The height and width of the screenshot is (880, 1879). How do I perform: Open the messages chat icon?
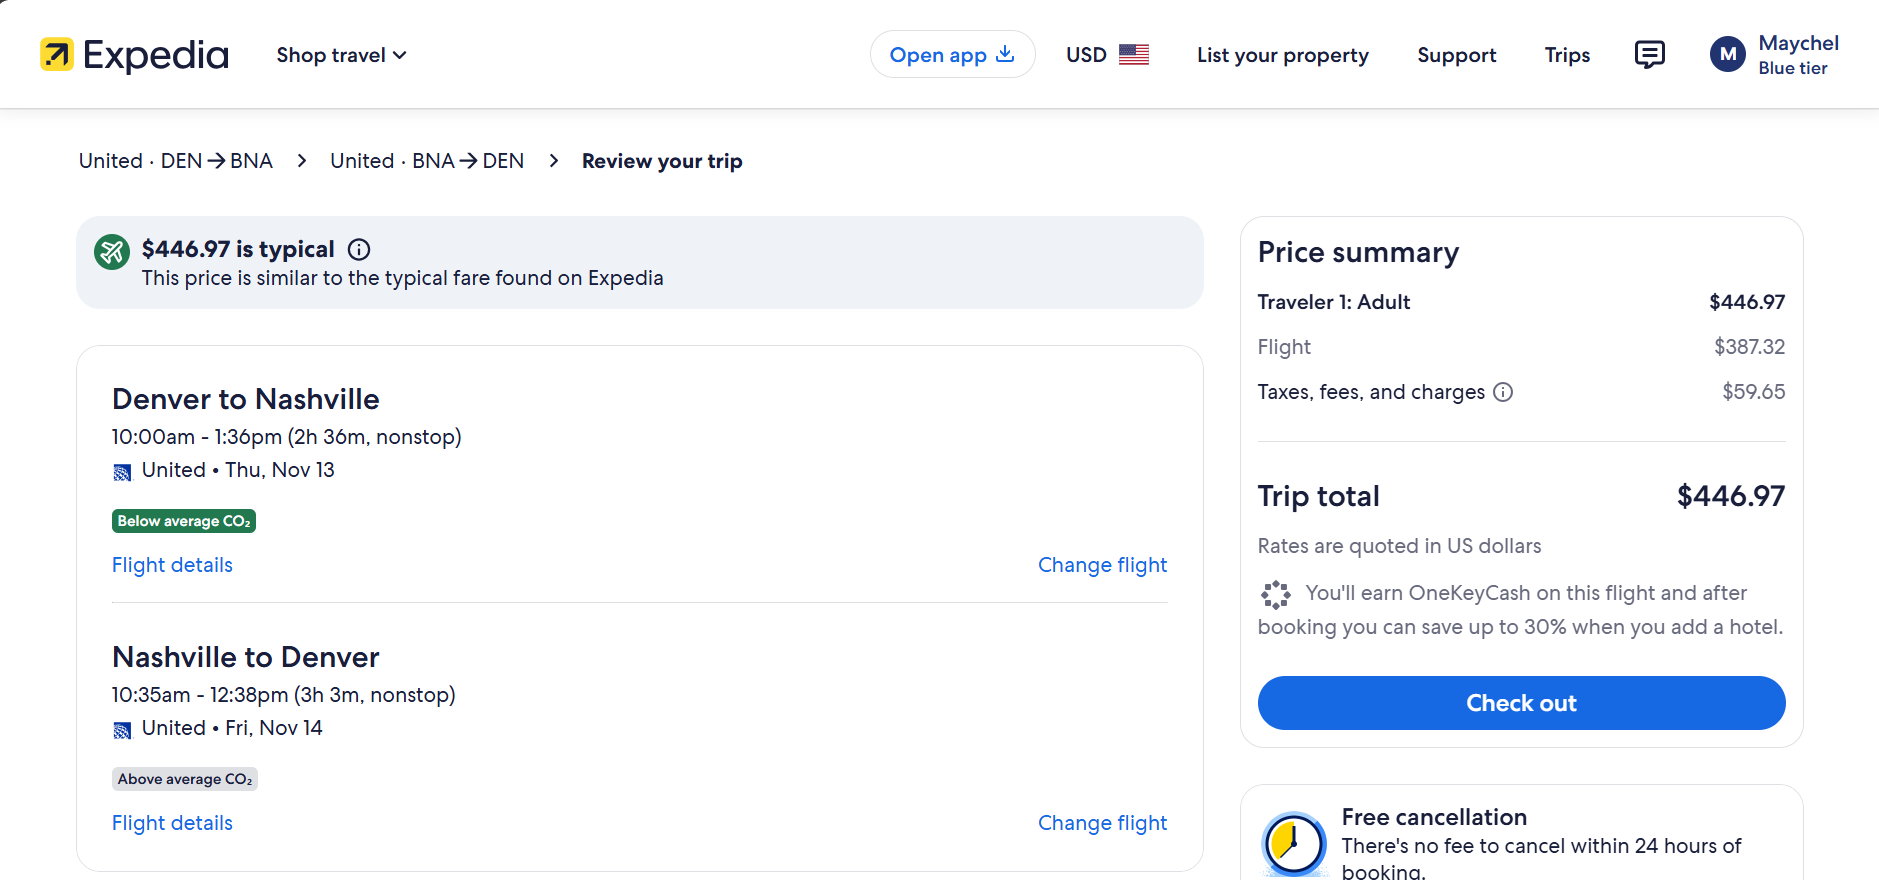(1649, 55)
